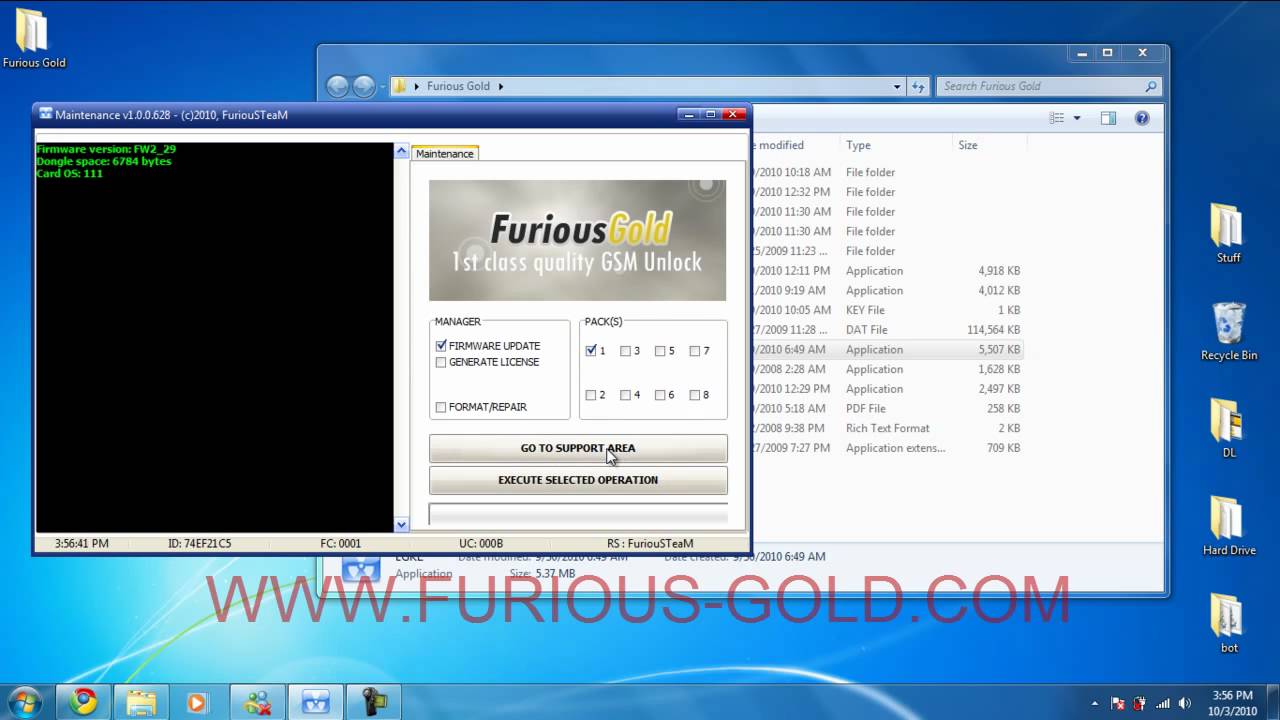The image size is (1280, 720).
Task: Launch Google Chrome from the taskbar
Action: point(84,702)
